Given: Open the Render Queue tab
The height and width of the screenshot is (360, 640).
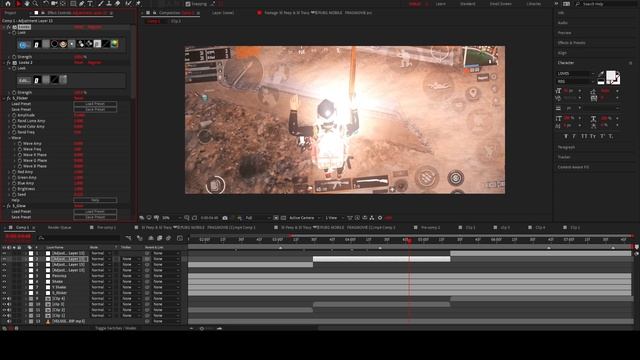Looking at the screenshot, I should click(x=60, y=227).
